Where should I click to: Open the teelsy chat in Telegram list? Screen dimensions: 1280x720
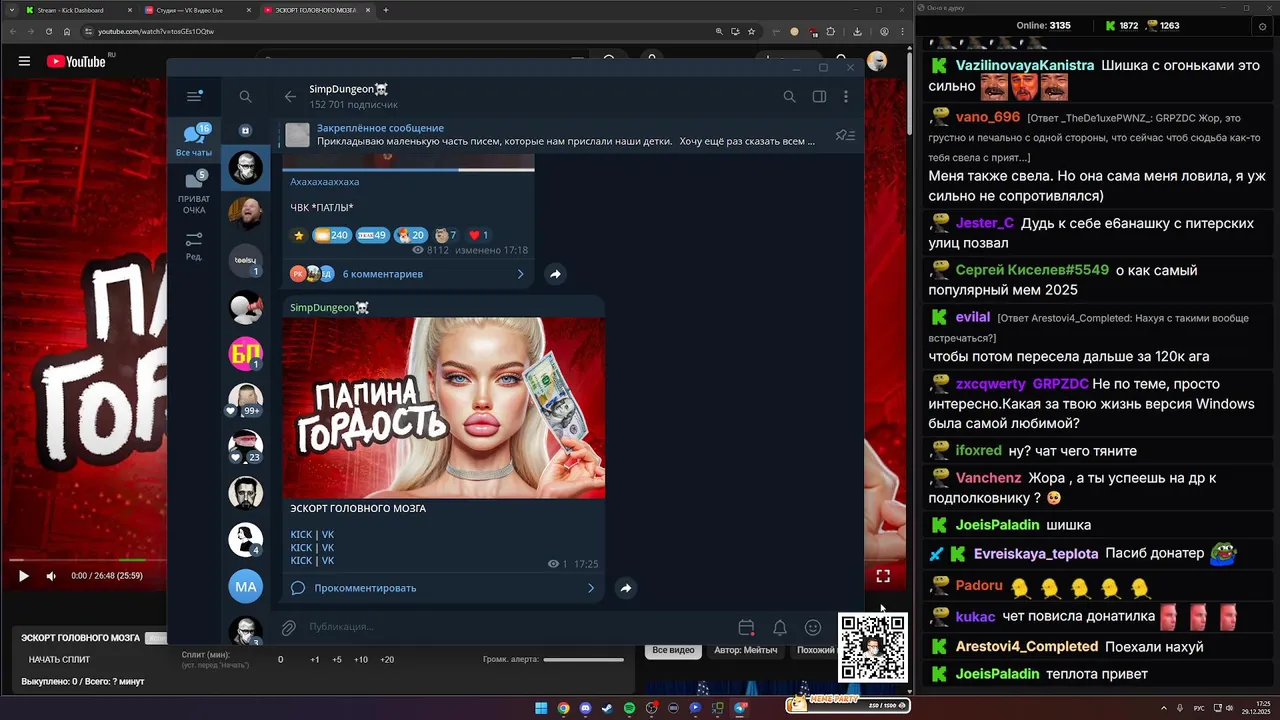coord(246,260)
